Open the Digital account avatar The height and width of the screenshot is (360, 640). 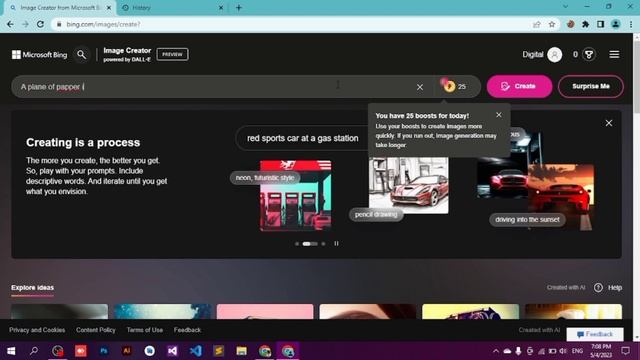[554, 55]
